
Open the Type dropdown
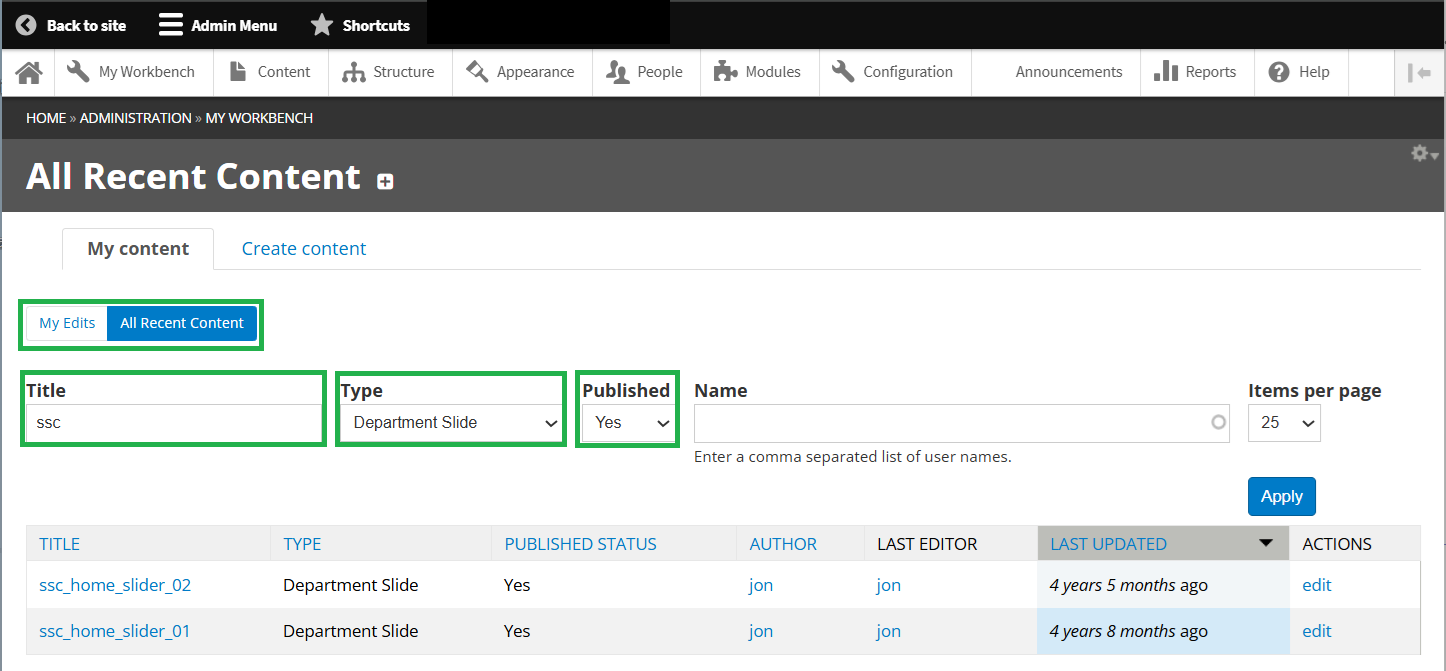pos(452,423)
